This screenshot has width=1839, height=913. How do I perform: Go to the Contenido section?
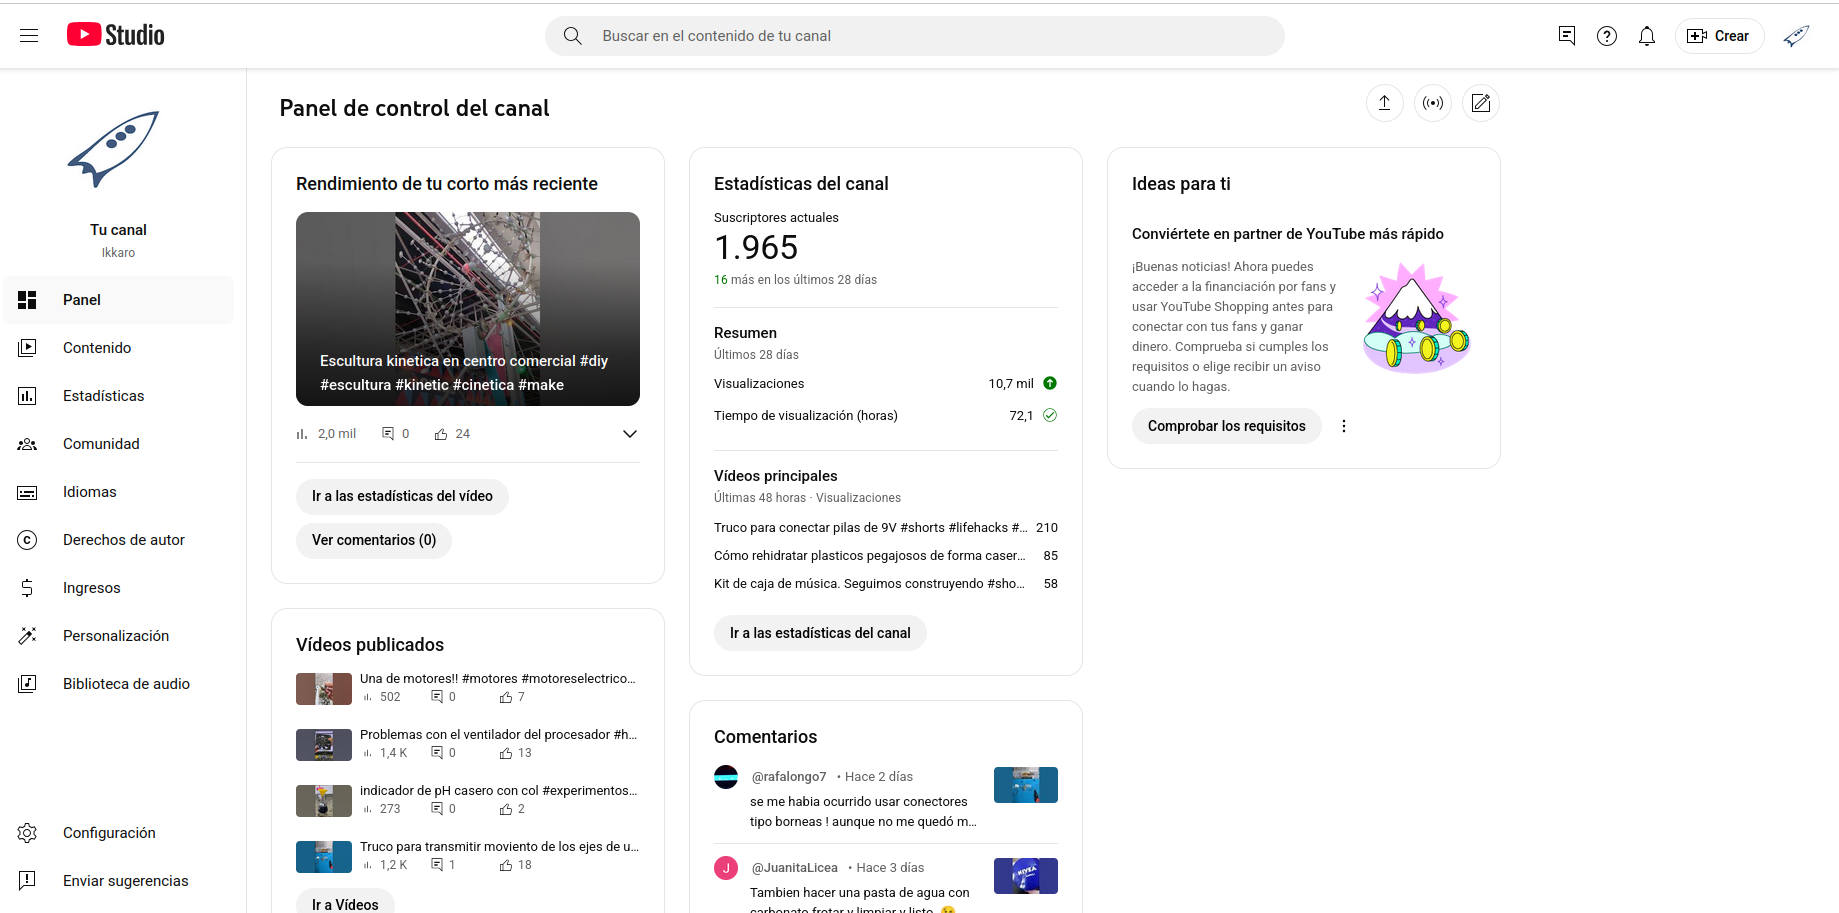pyautogui.click(x=96, y=347)
